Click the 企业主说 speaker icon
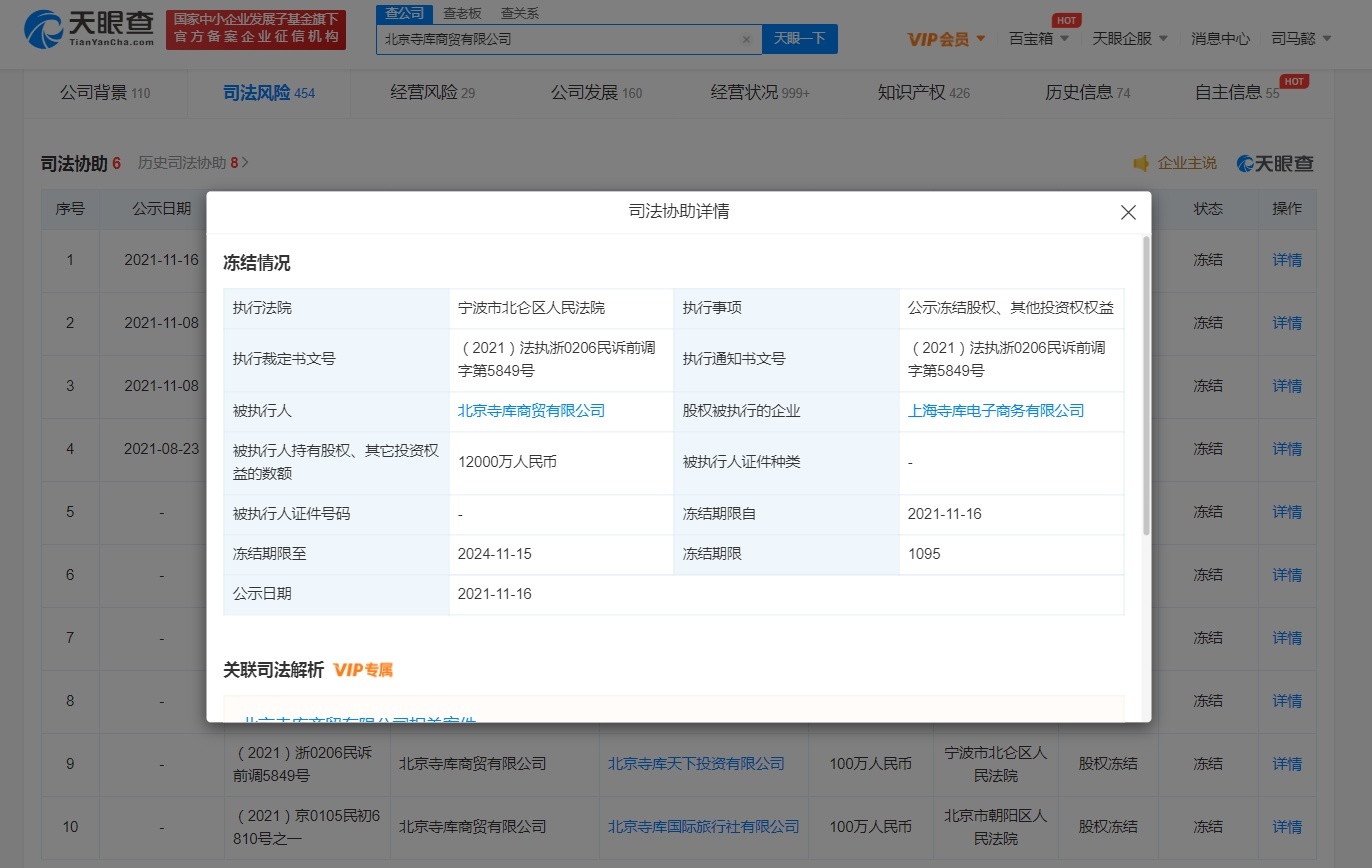Viewport: 1372px width, 868px height. click(x=1141, y=163)
